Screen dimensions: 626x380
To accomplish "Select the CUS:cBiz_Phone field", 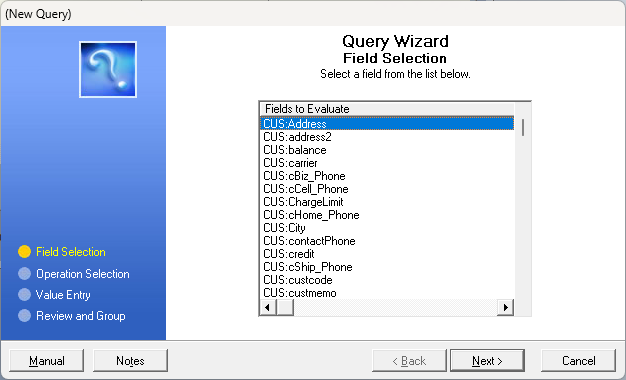I will 387,176.
